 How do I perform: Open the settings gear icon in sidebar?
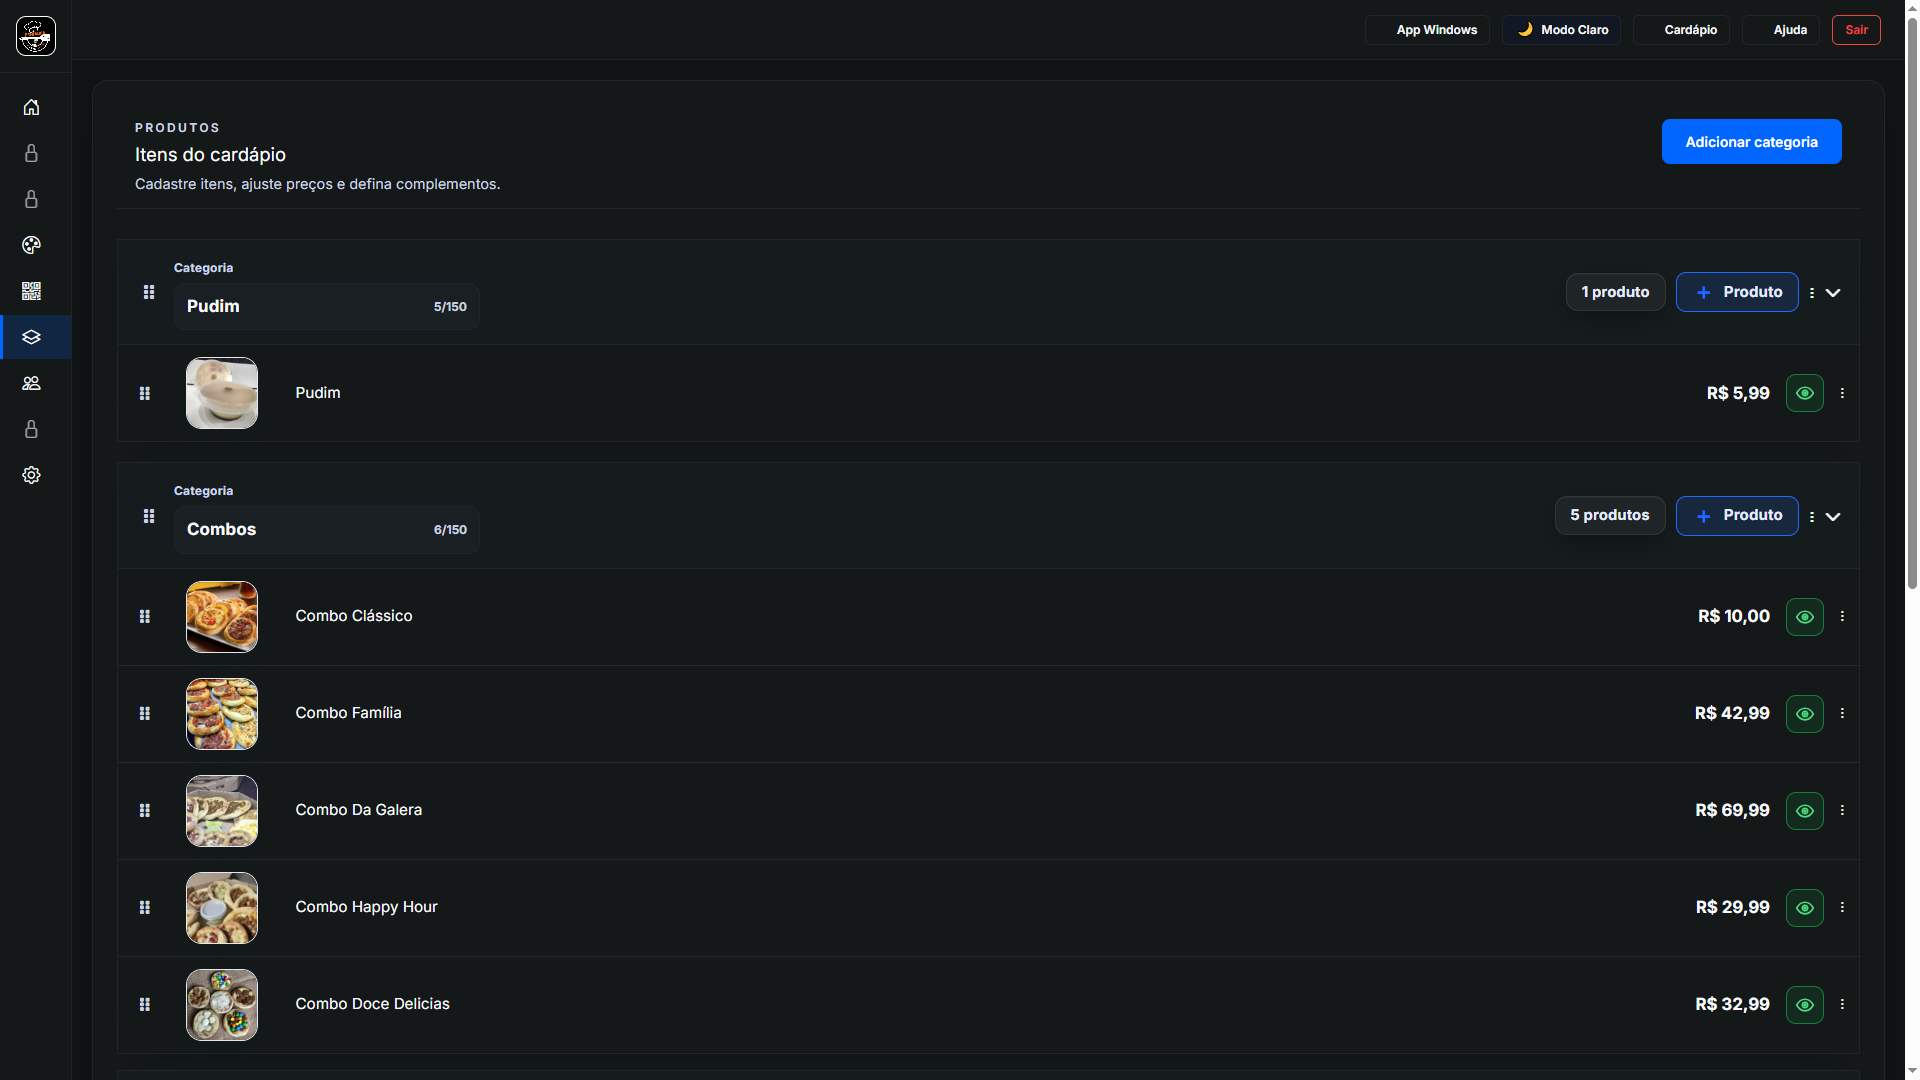tap(31, 475)
